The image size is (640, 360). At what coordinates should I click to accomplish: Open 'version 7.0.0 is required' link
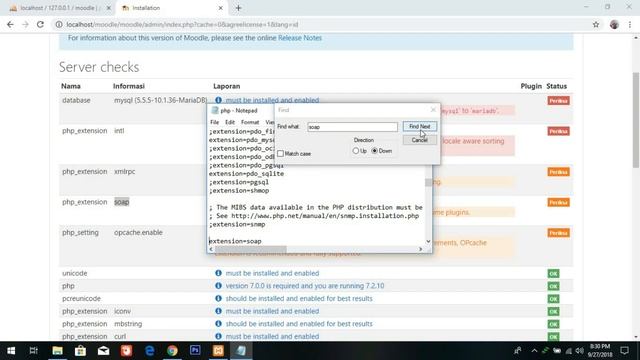coord(305,286)
